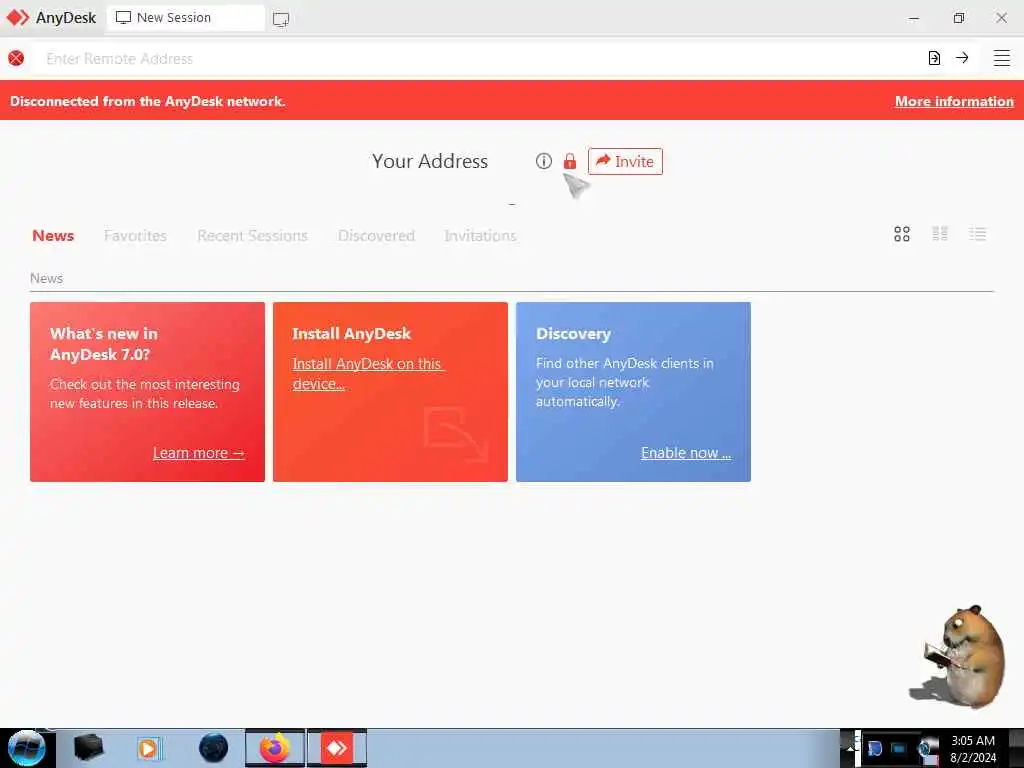Open the Discovered tab
Screen dimensions: 1024x768
tap(376, 236)
